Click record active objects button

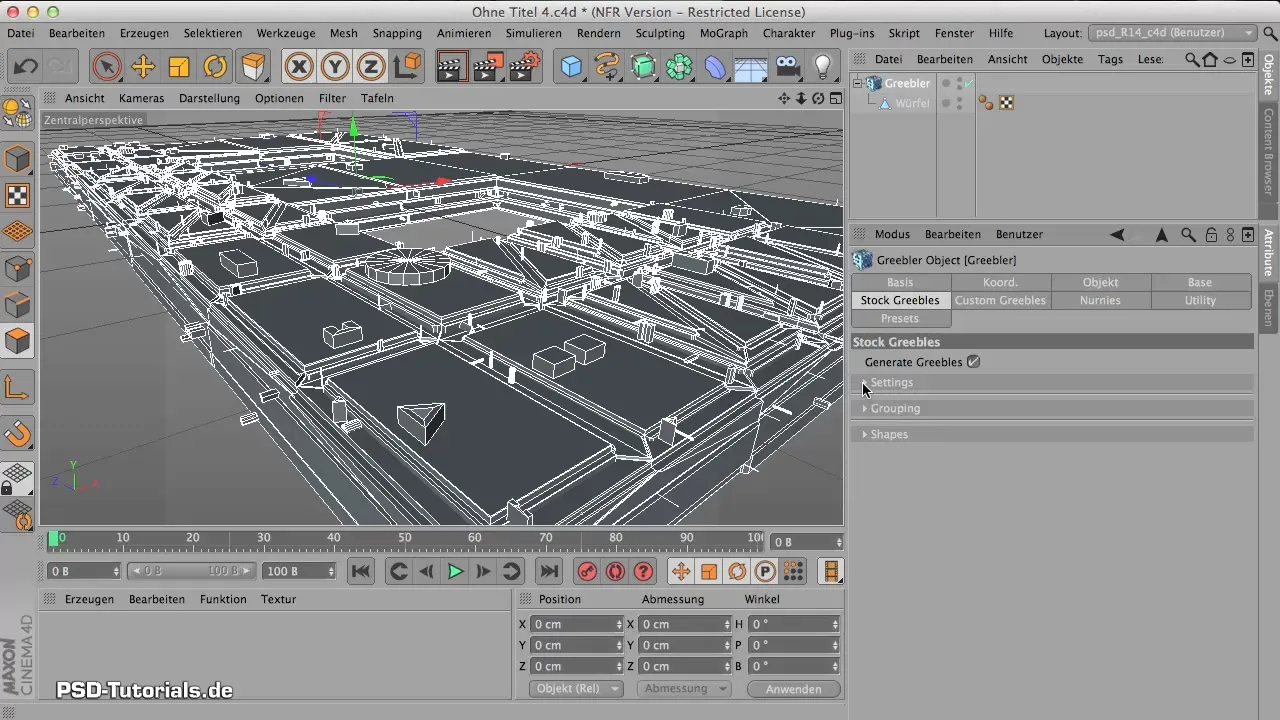coord(587,571)
